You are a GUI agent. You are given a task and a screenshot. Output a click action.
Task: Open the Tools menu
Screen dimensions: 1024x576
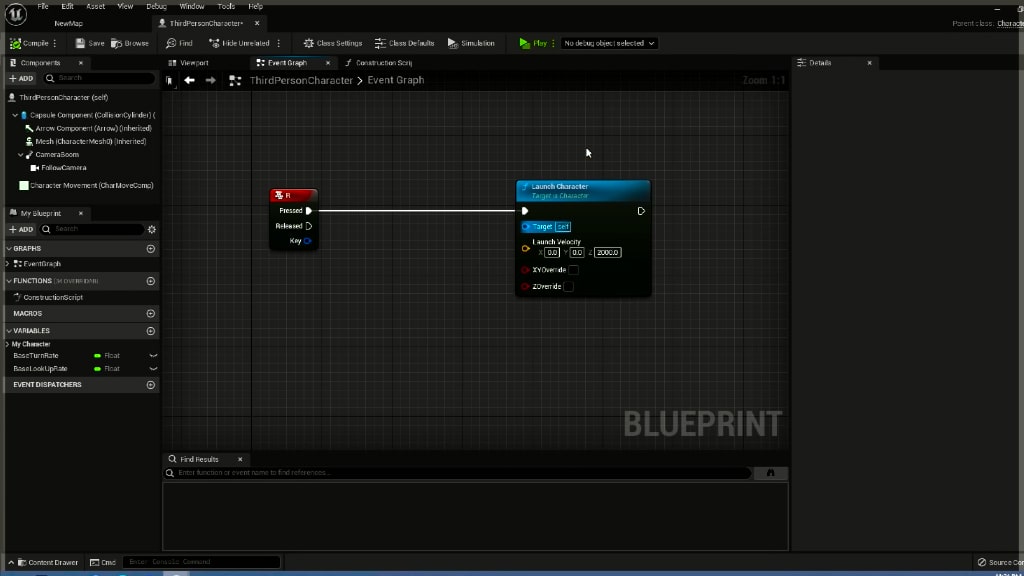coord(226,6)
